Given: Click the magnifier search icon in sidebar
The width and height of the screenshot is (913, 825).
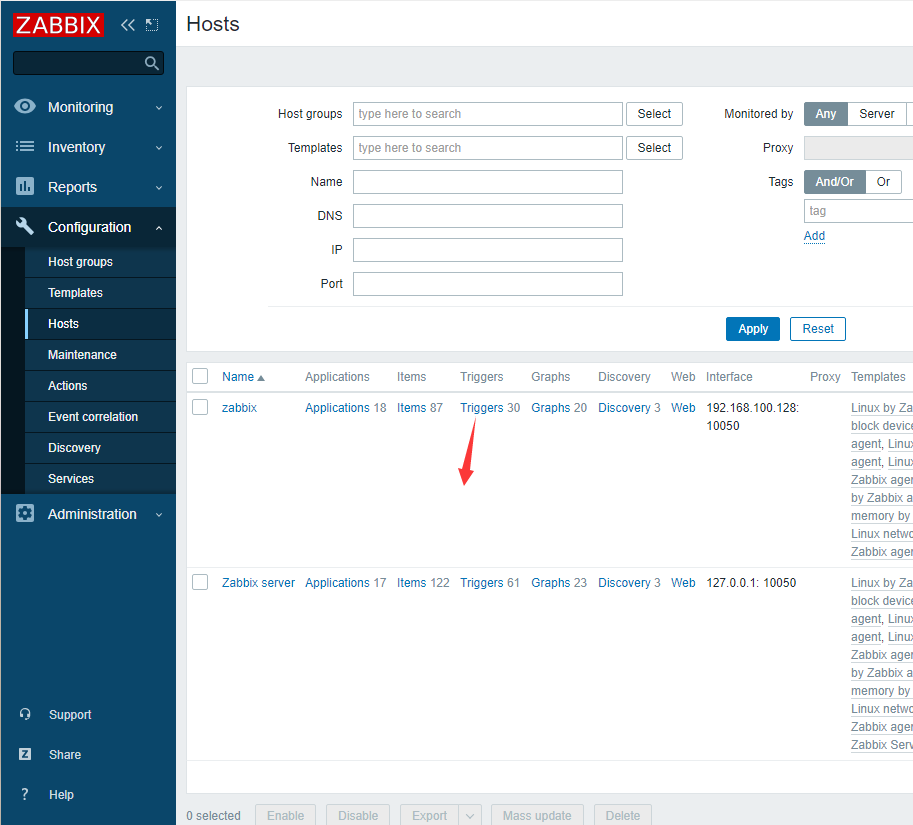Looking at the screenshot, I should coord(151,63).
